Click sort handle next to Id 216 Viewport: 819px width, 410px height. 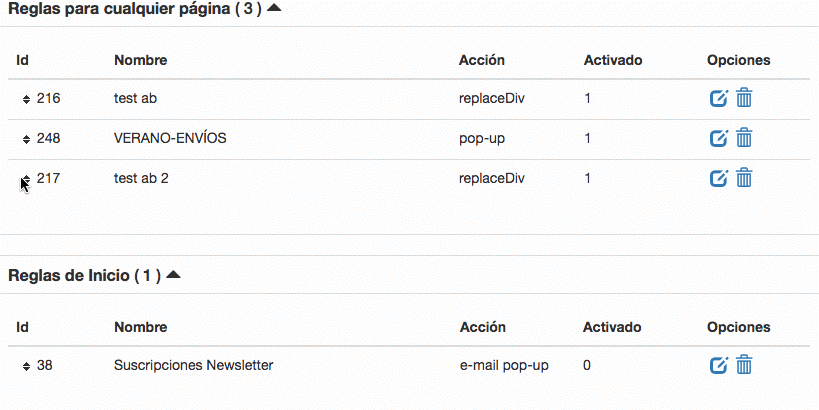(26, 99)
